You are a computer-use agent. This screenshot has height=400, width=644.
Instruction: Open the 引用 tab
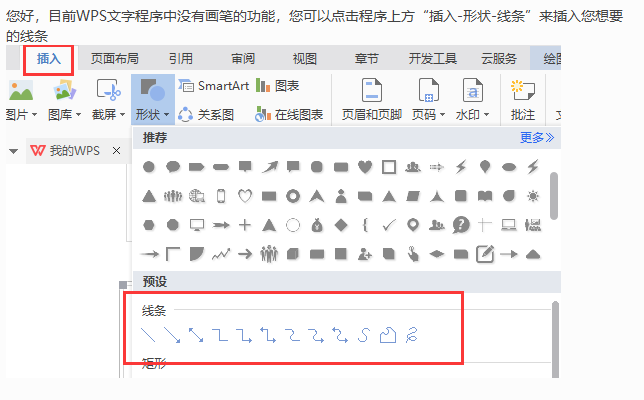(181, 59)
